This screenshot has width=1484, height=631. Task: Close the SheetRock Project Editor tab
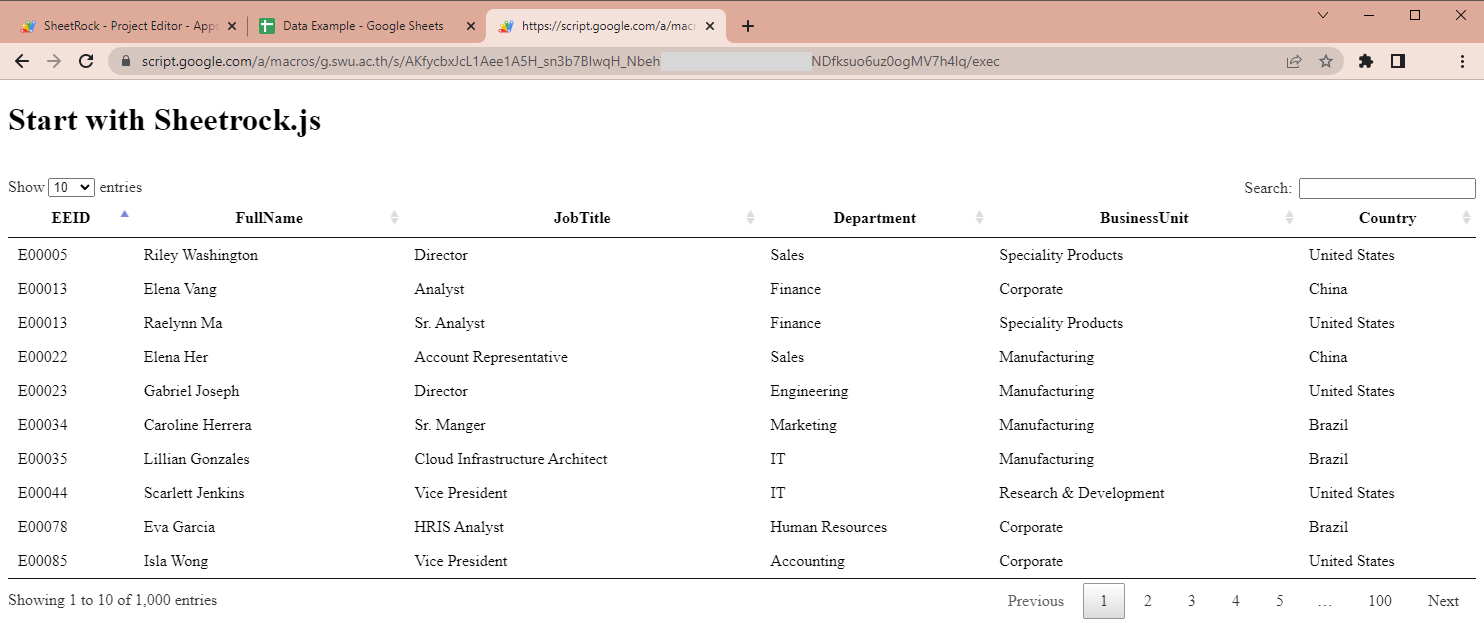232,26
